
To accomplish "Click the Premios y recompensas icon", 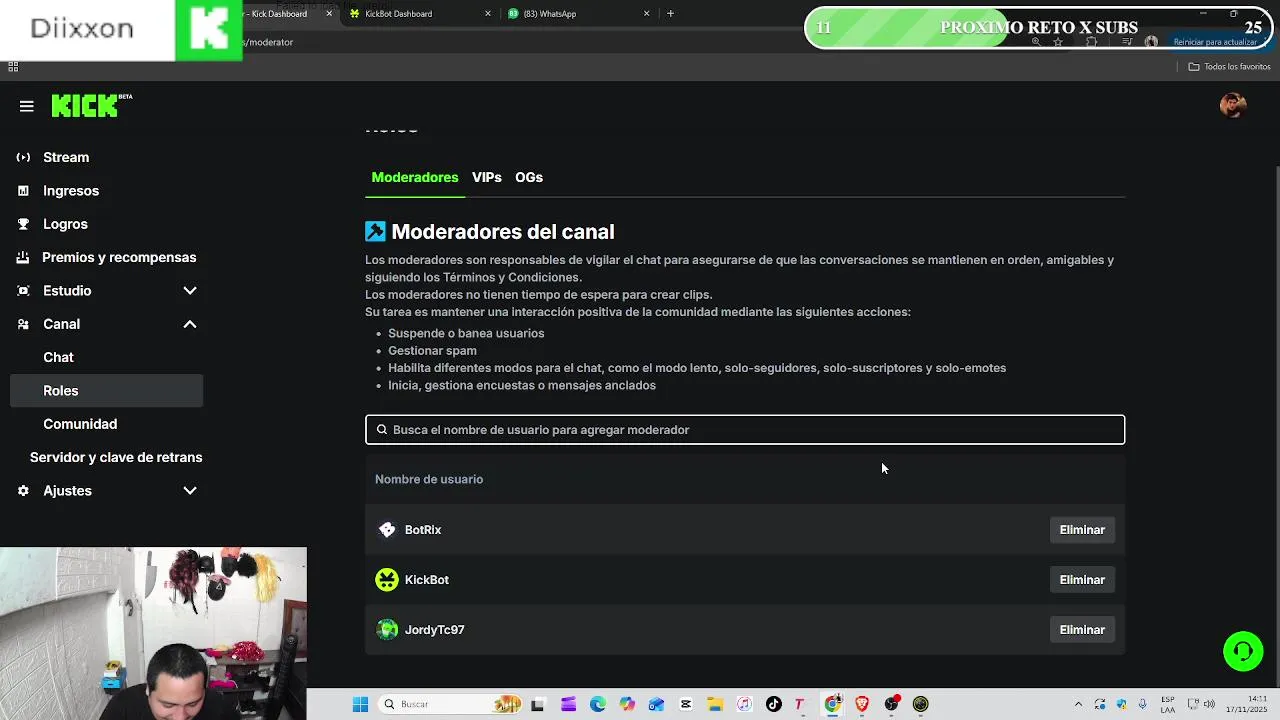I will 23,257.
